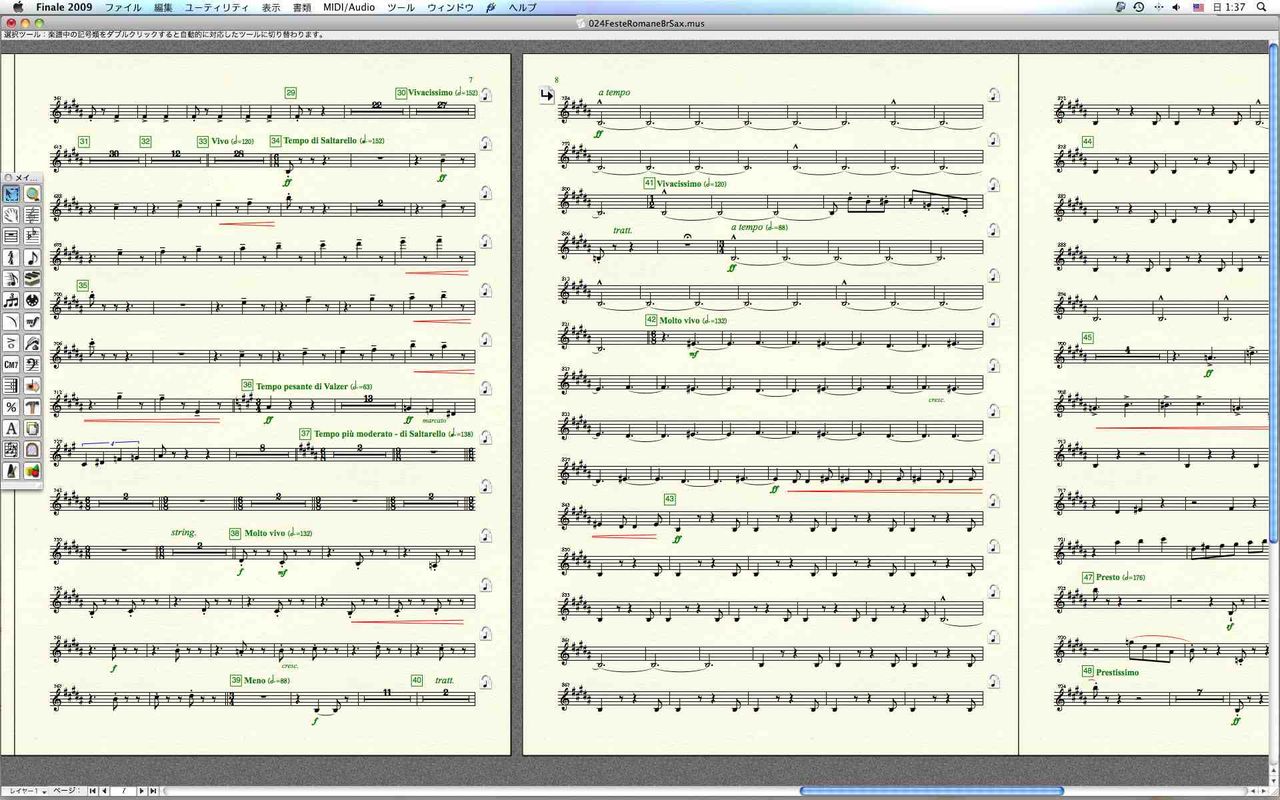Open the 表示 menu
Image resolution: width=1280 pixels, height=800 pixels.
pyautogui.click(x=271, y=7)
